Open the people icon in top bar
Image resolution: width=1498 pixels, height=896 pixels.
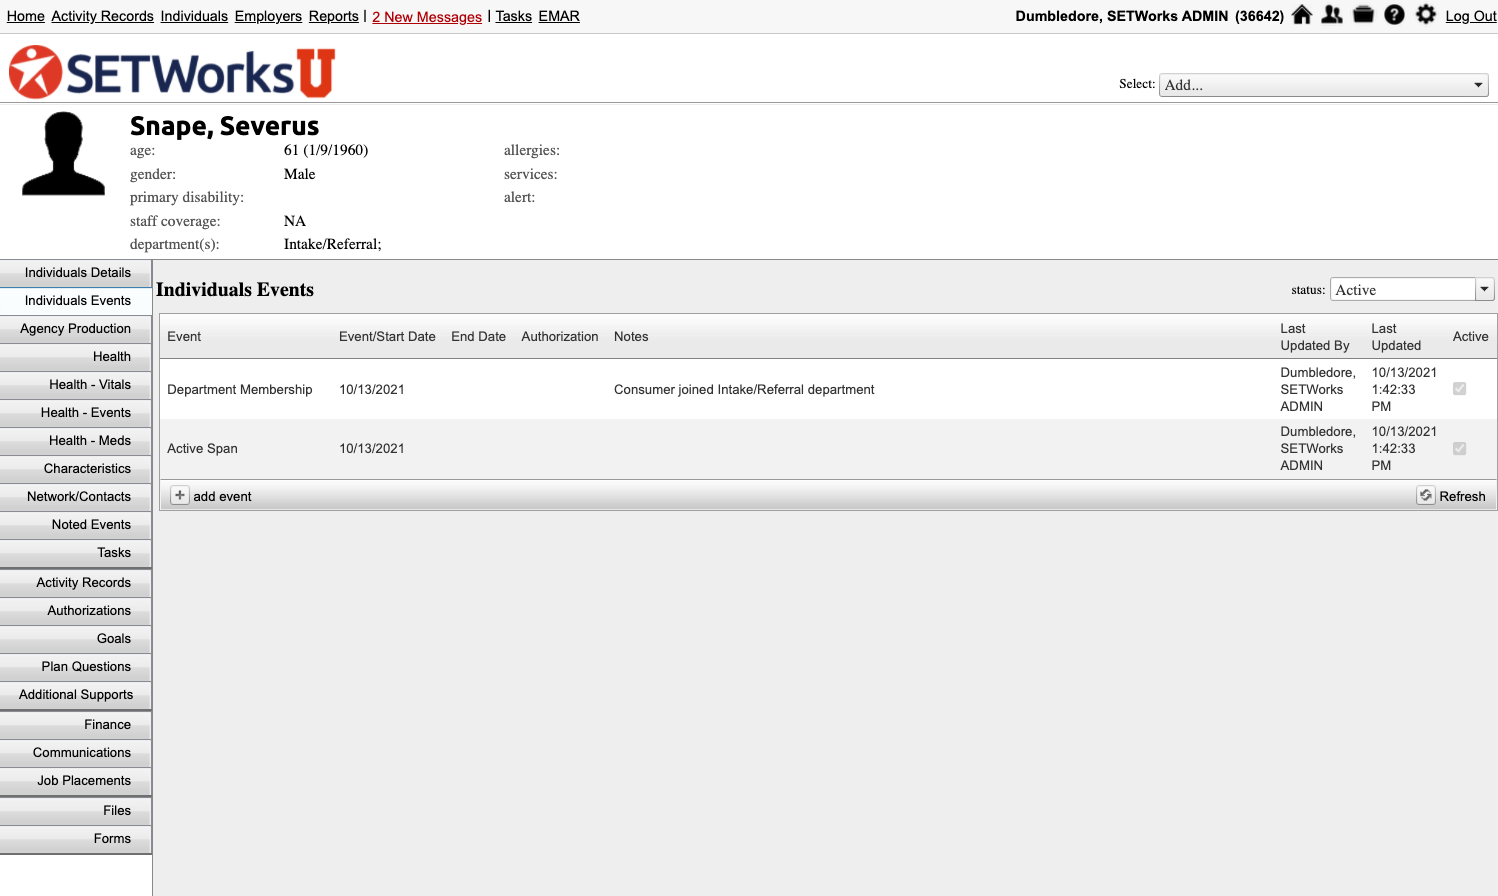point(1332,15)
